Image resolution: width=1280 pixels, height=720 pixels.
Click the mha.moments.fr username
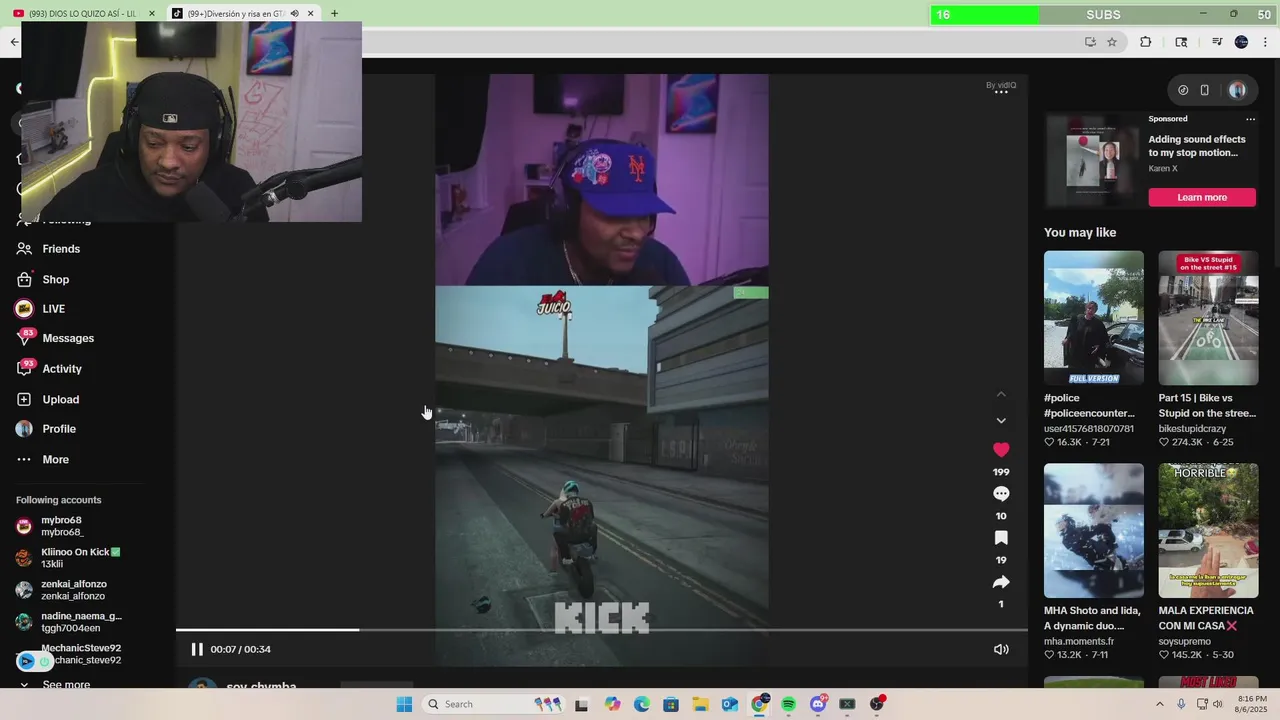click(1079, 642)
